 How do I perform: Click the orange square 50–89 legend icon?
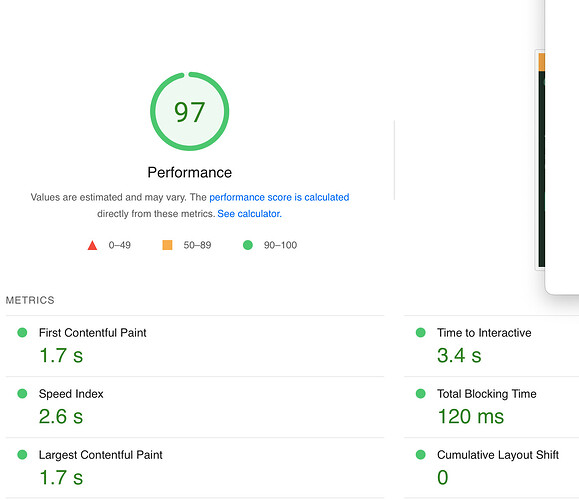click(167, 245)
